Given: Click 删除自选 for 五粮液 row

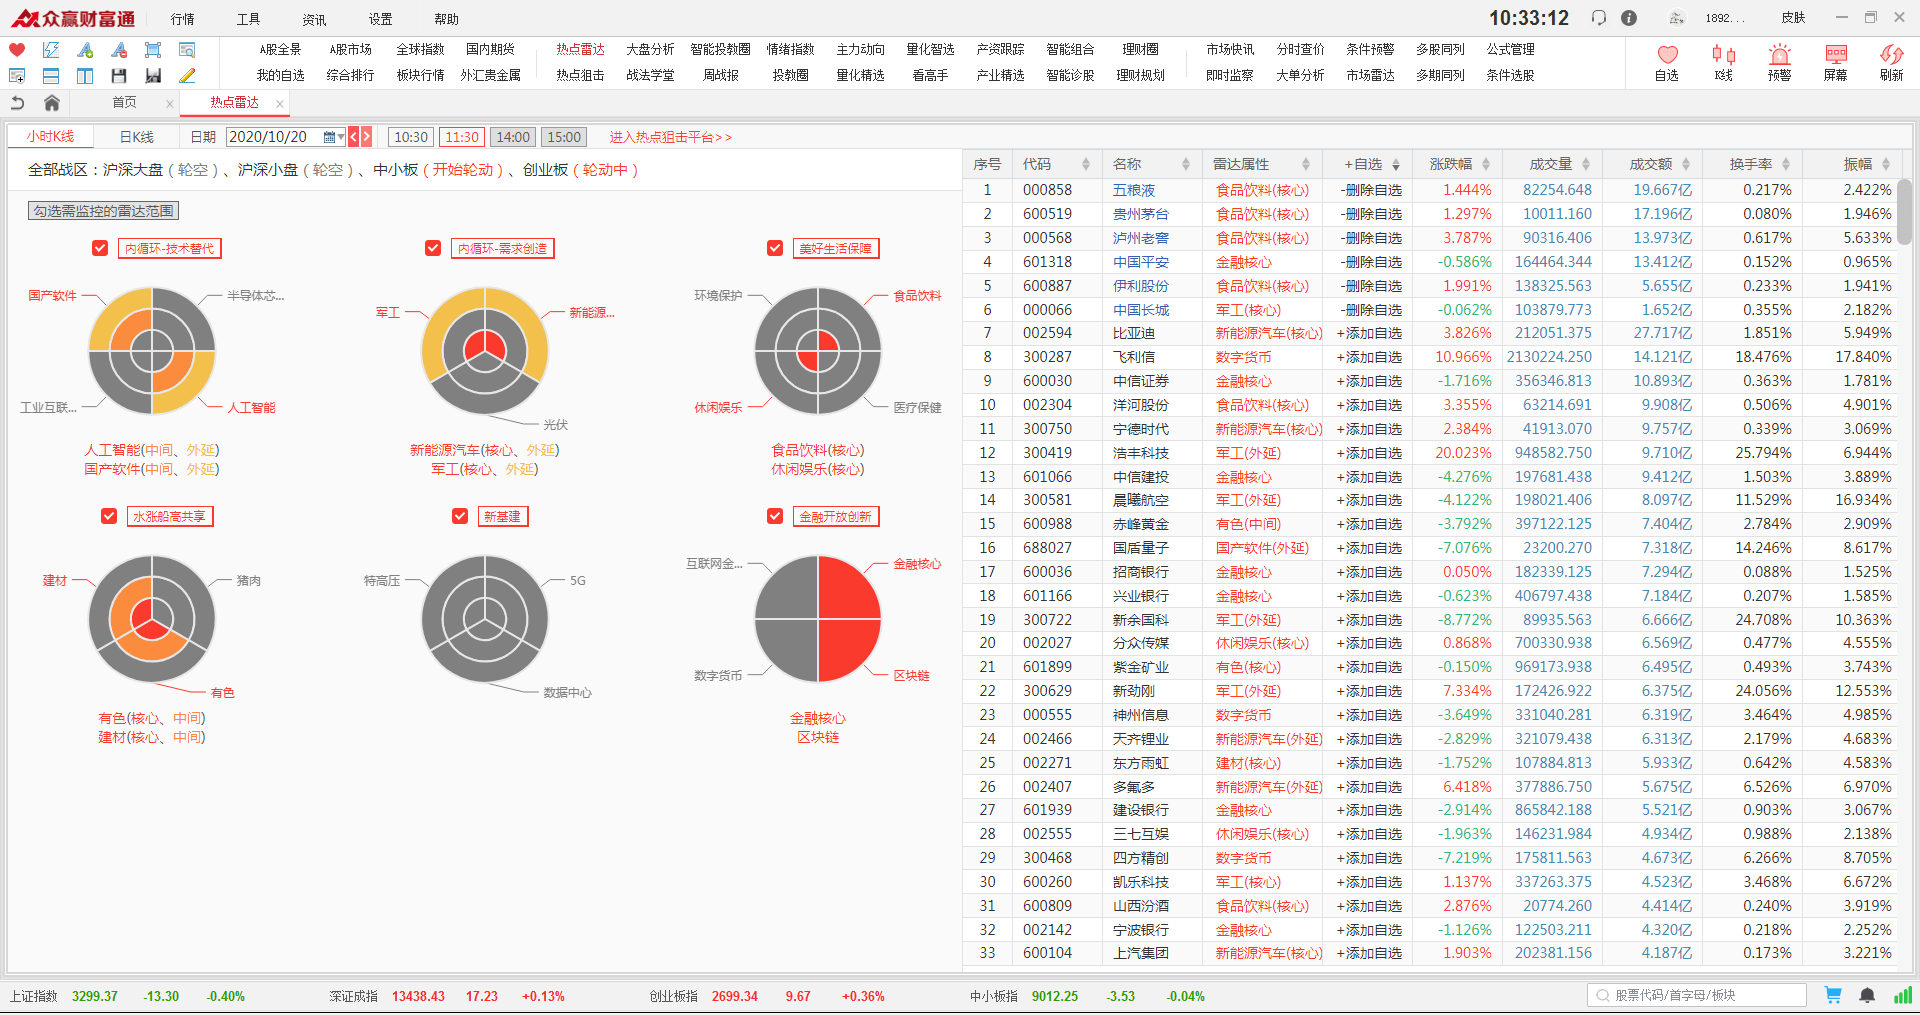Looking at the screenshot, I should pyautogui.click(x=1371, y=190).
